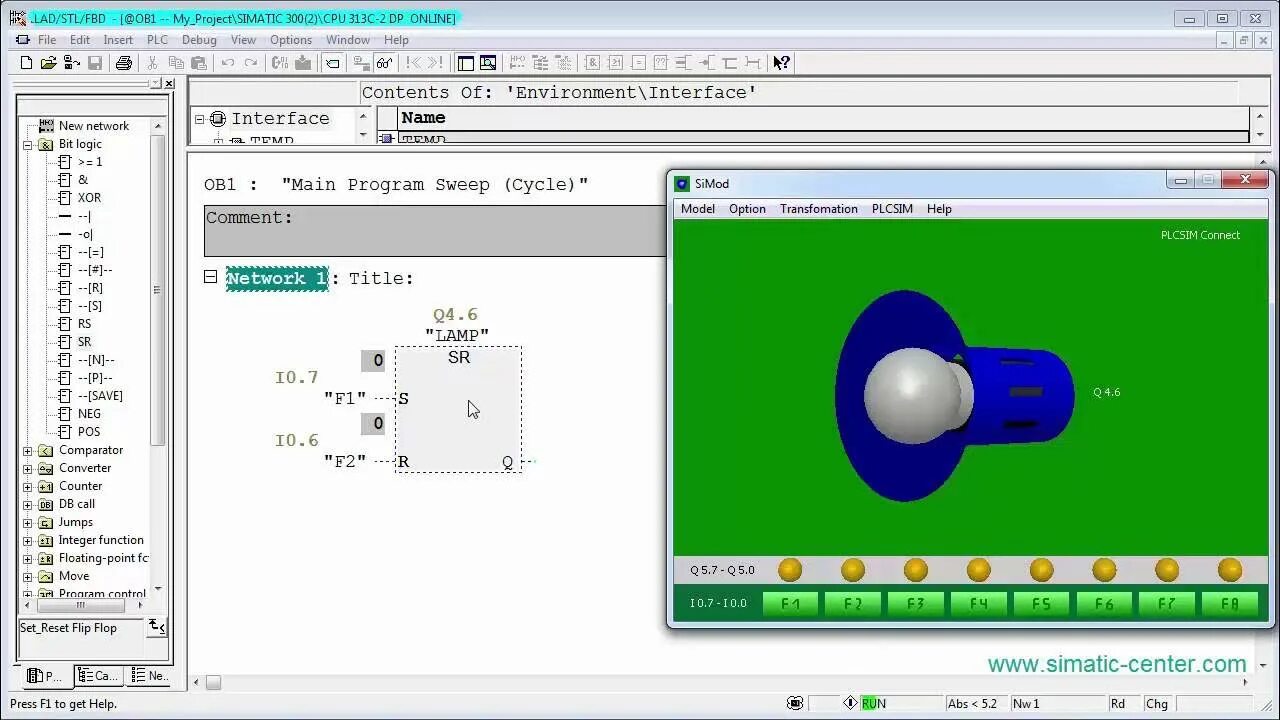The height and width of the screenshot is (720, 1280).
Task: Open the File menu
Action: (x=47, y=40)
